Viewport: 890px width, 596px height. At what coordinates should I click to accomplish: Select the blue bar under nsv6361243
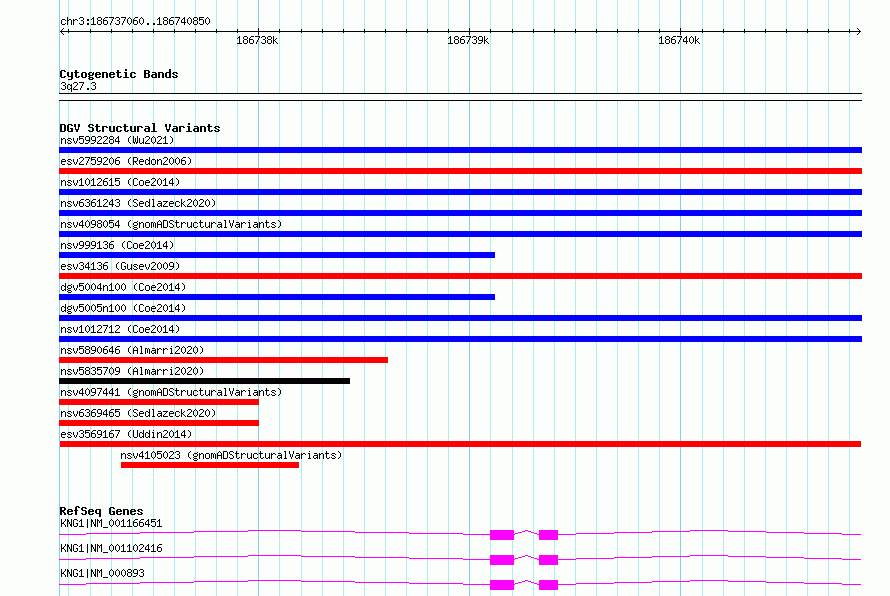coord(460,213)
